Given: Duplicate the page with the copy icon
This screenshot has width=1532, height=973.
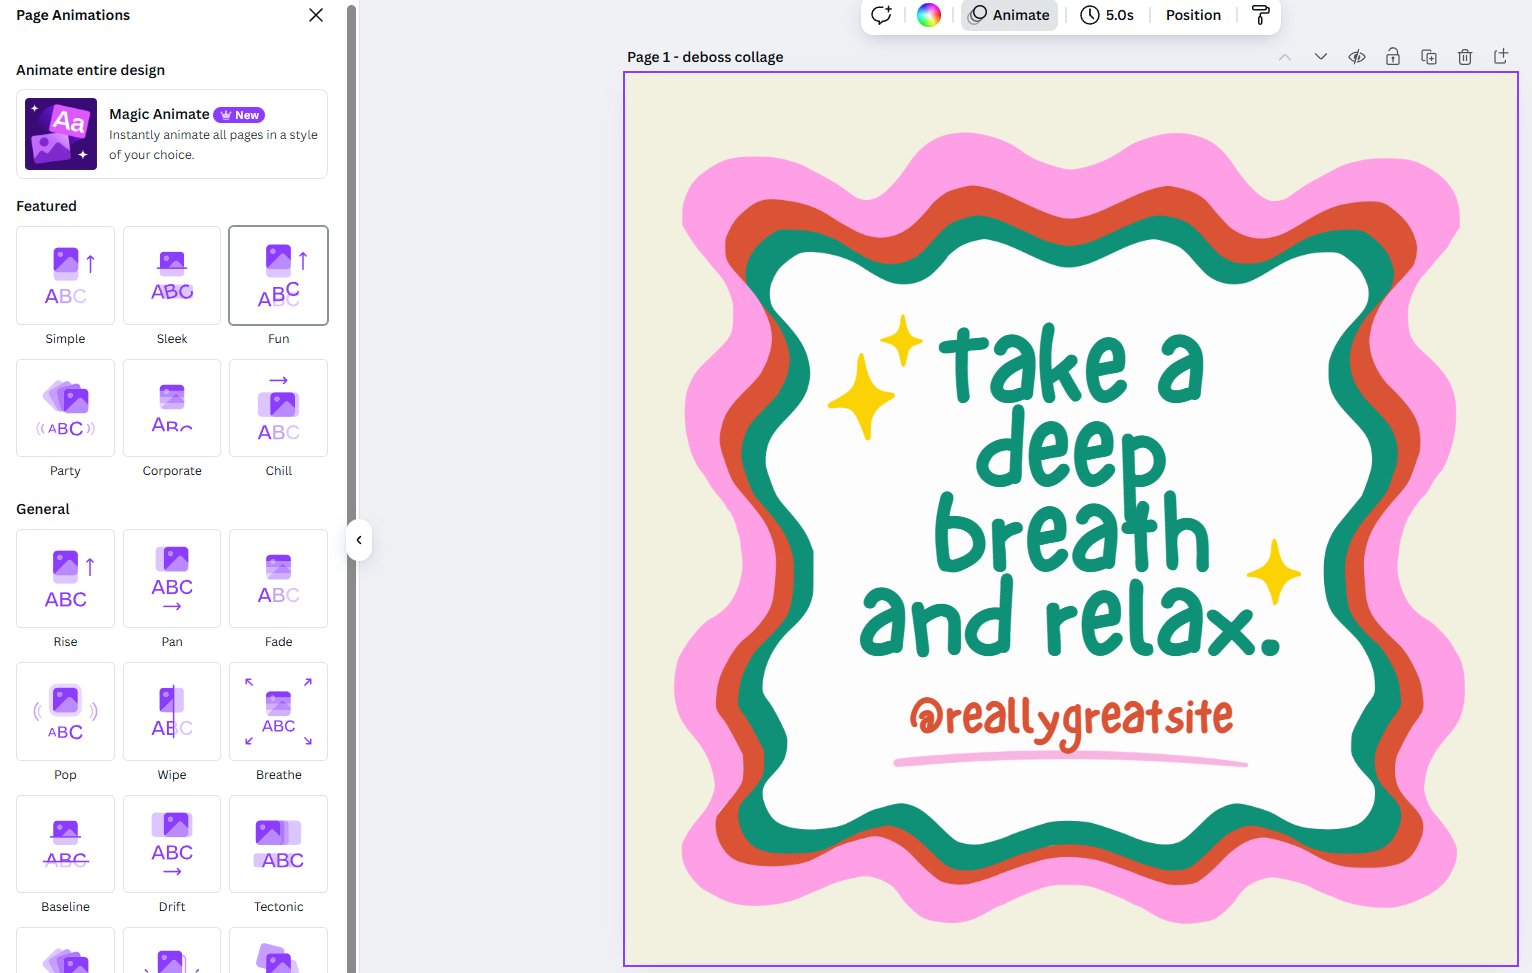Looking at the screenshot, I should [x=1428, y=57].
